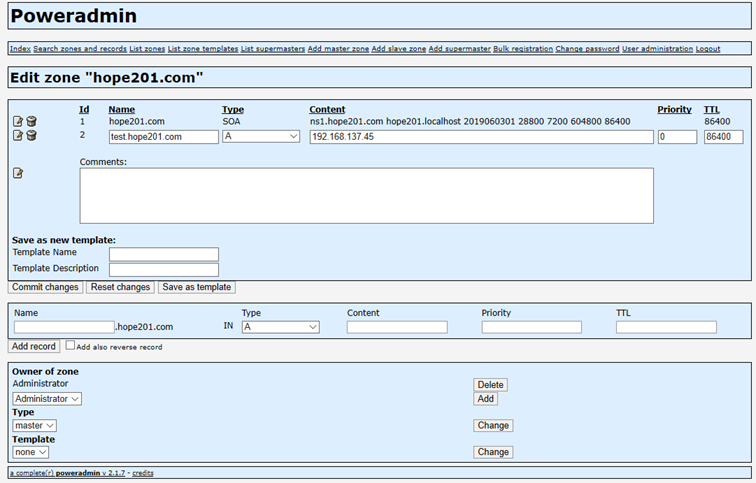756x483 pixels.
Task: Open the zone type master dropdown
Action: pos(34,426)
